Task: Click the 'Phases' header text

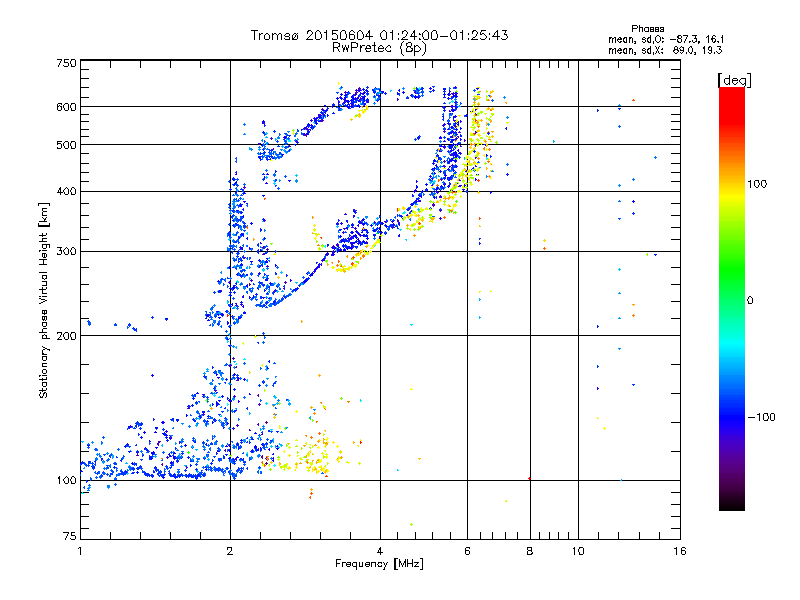Action: (647, 29)
